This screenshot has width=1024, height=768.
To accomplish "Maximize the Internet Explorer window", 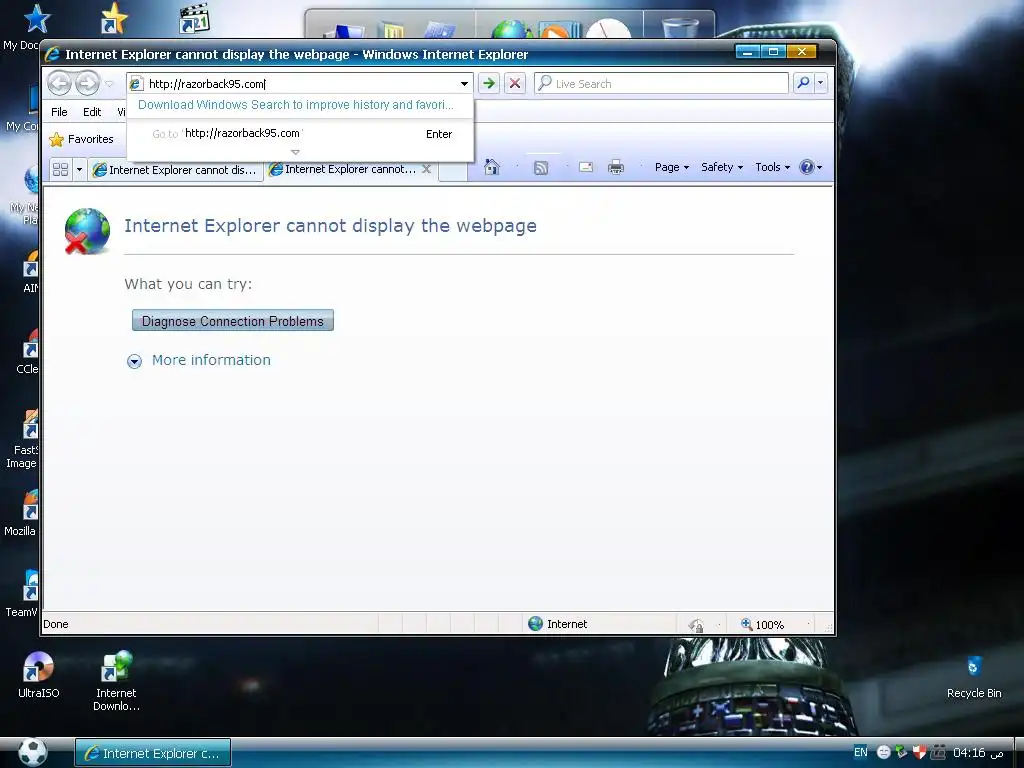I will (x=773, y=52).
